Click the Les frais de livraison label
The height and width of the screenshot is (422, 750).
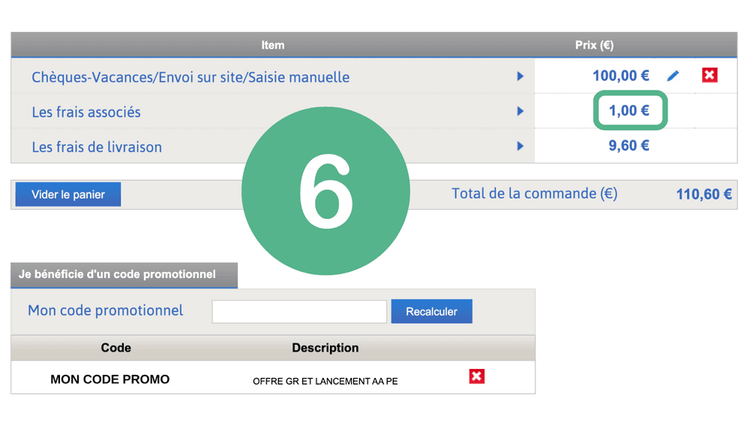[x=97, y=147]
